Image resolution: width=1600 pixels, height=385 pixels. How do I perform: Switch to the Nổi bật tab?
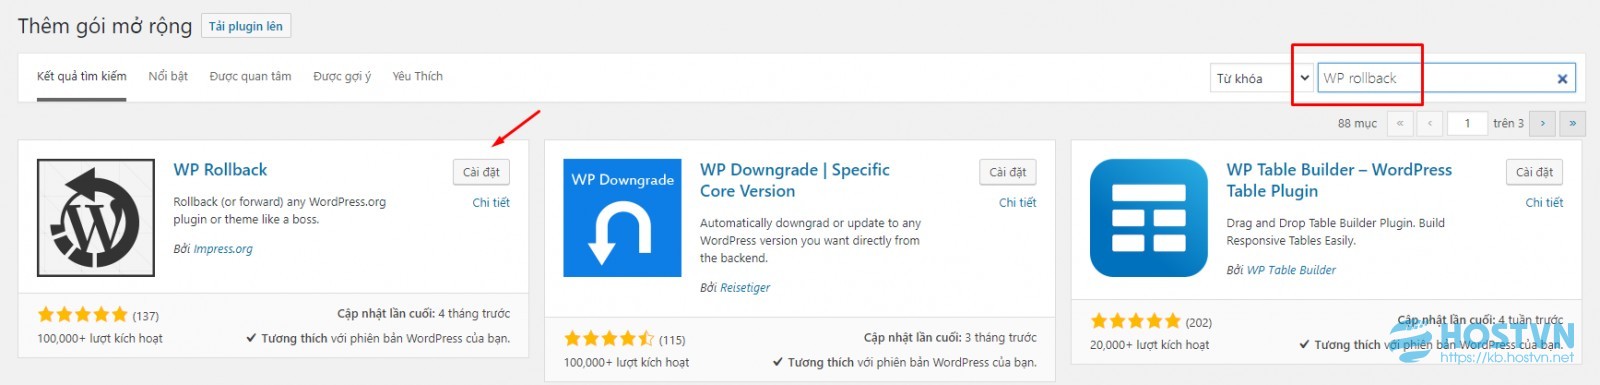[168, 76]
